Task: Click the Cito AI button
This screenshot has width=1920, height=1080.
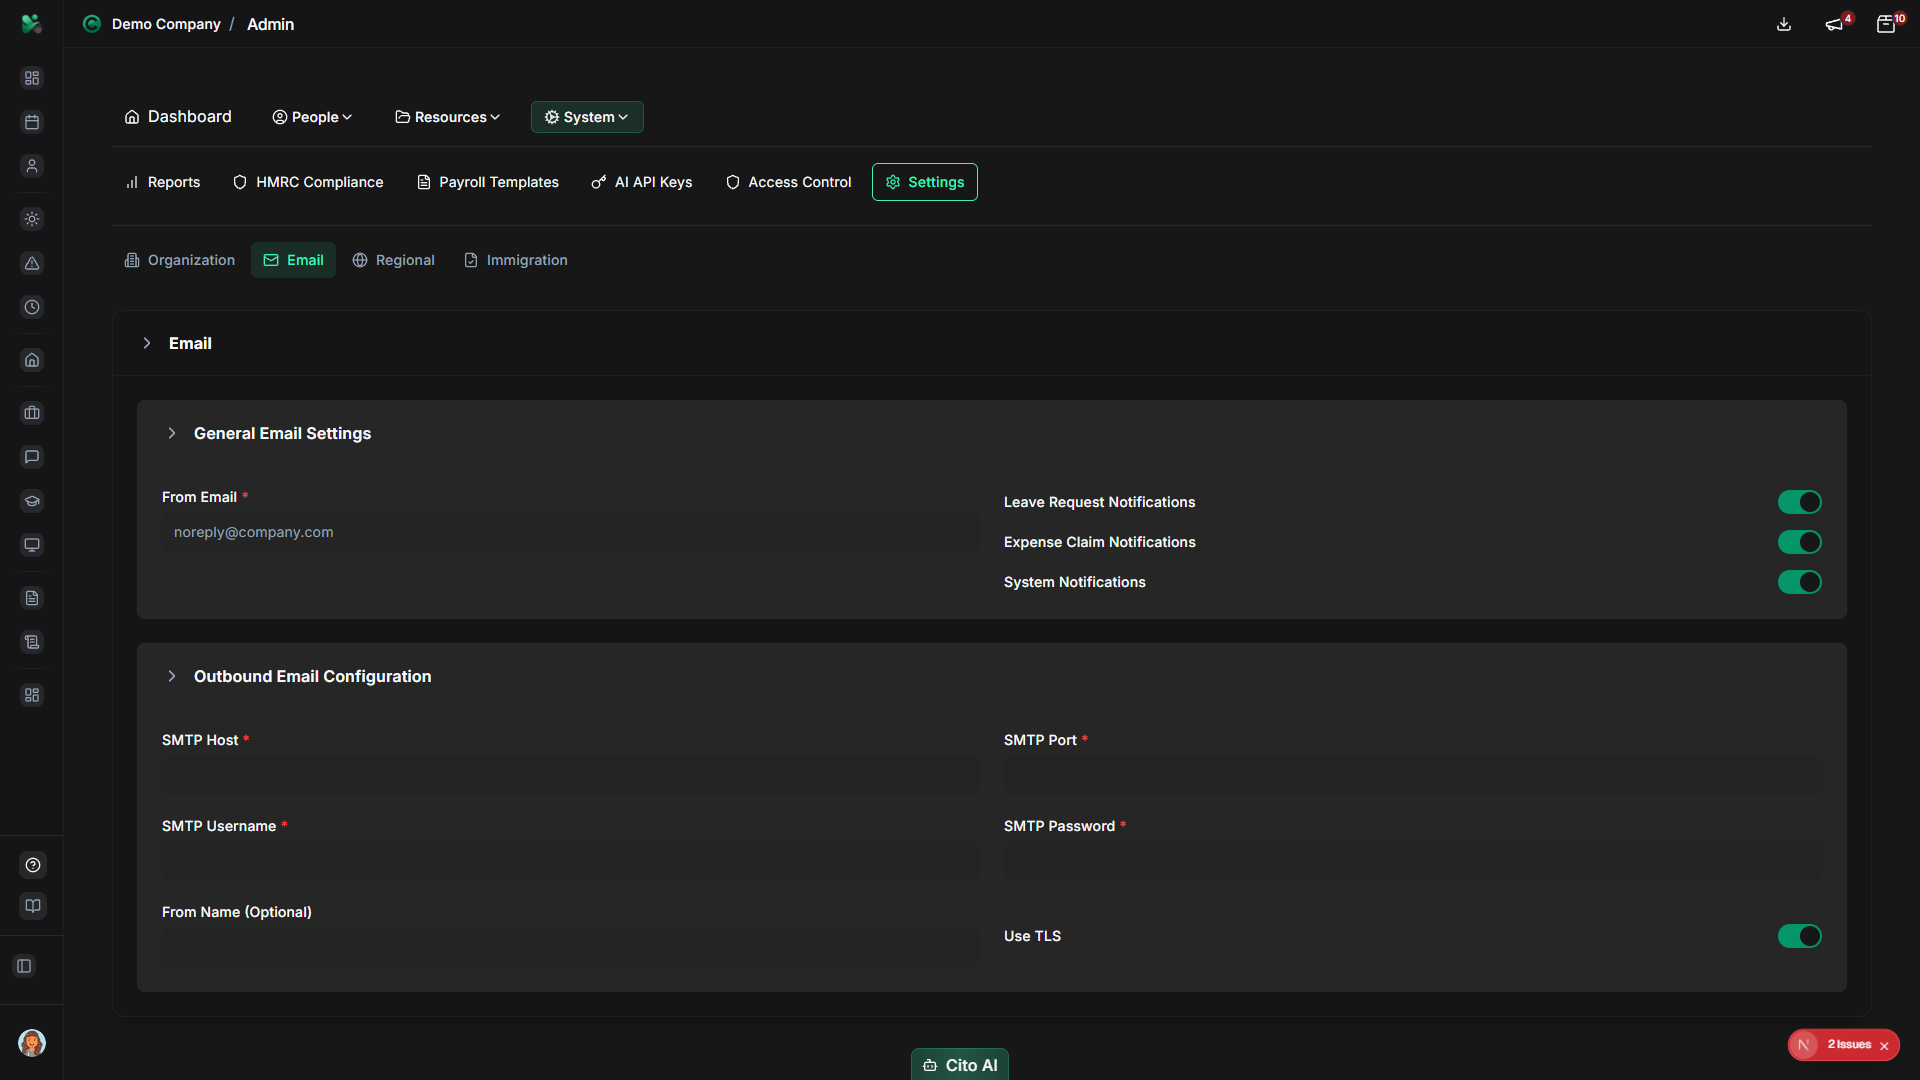Action: 960,1065
